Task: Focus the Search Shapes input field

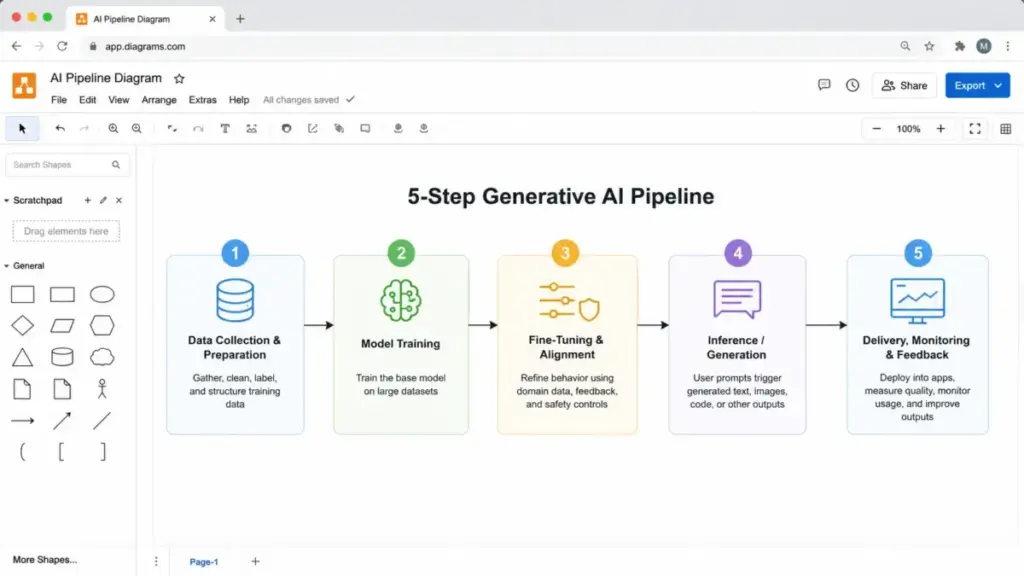Action: 67,165
